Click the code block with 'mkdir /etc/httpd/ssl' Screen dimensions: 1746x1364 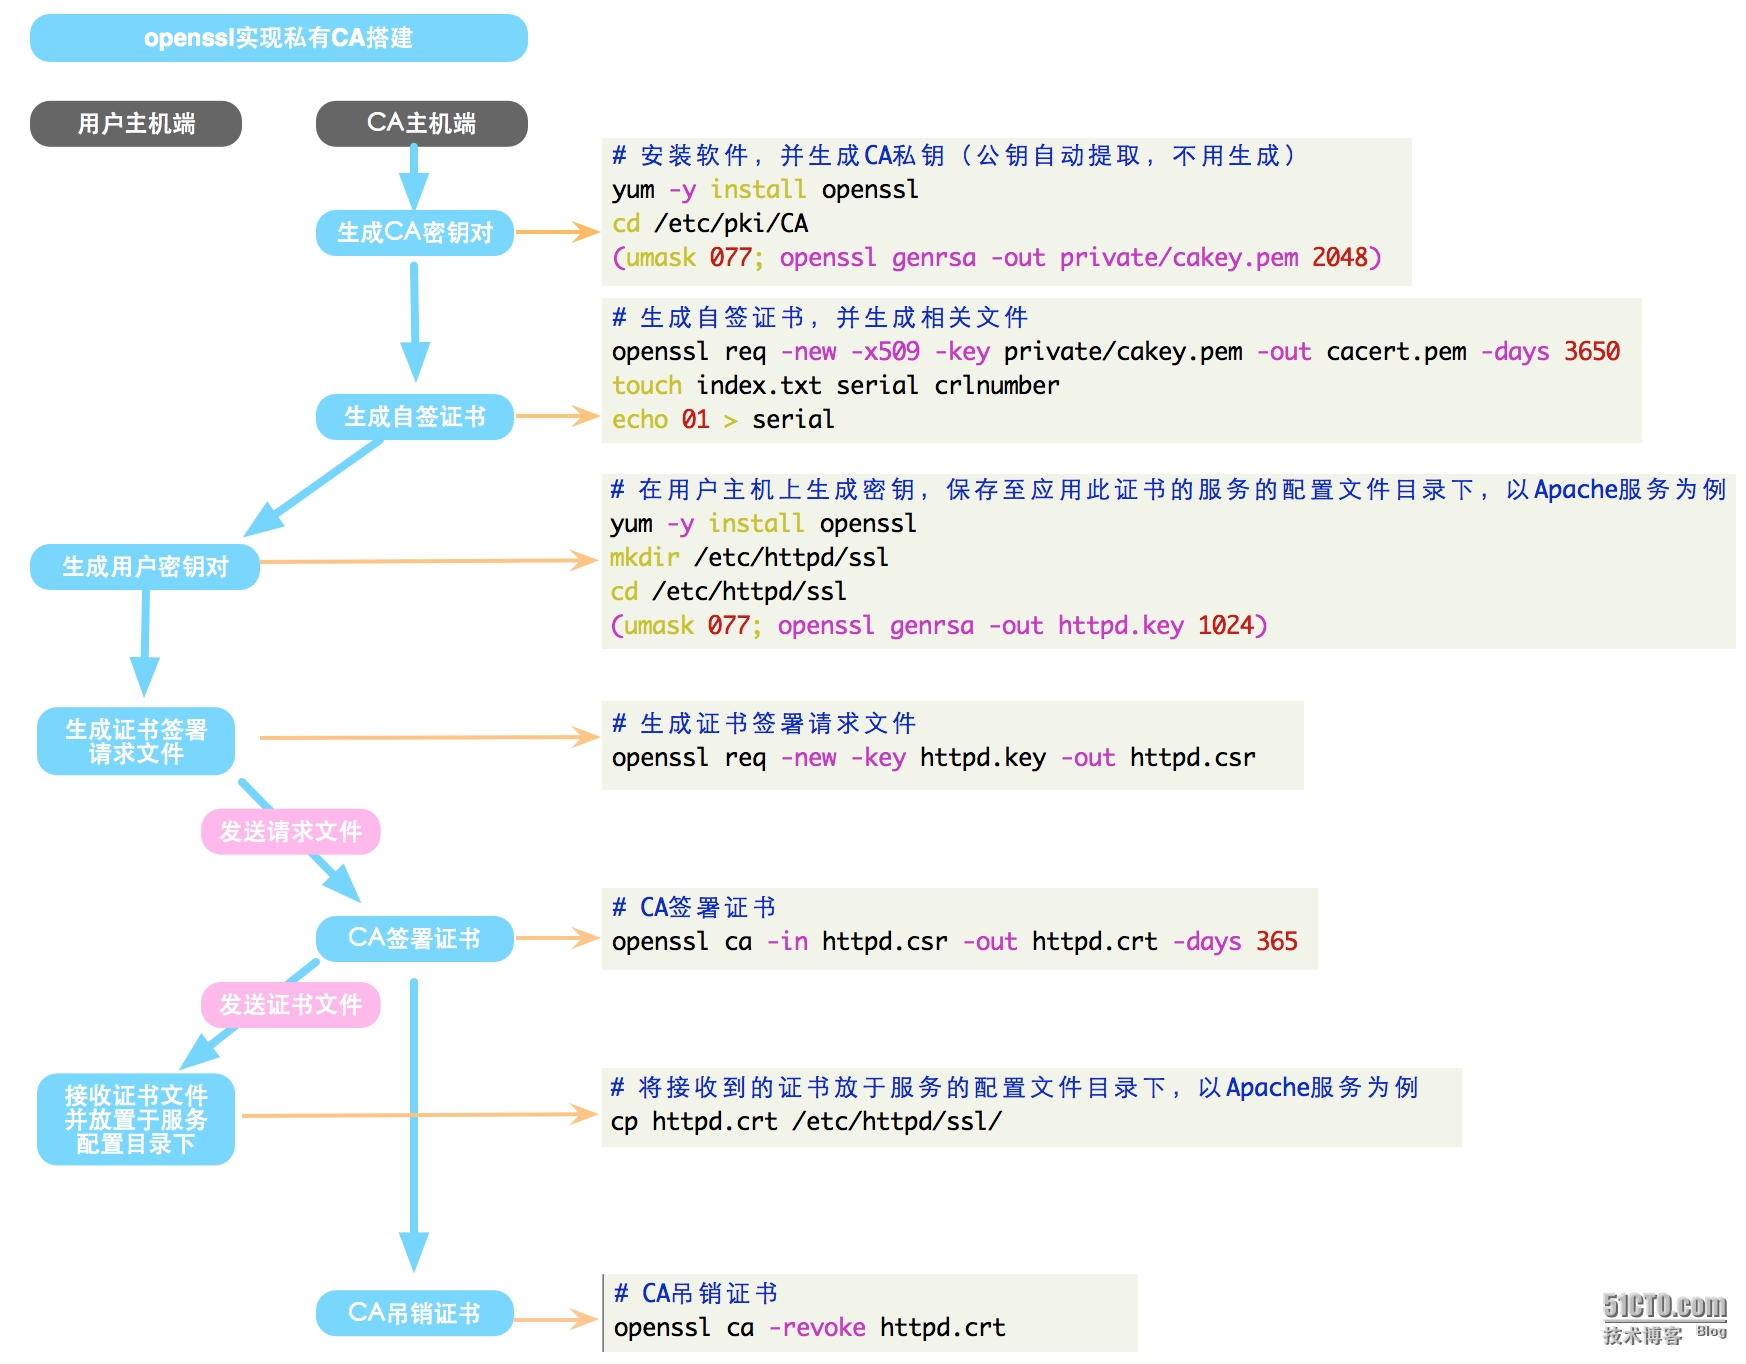coord(1169,562)
